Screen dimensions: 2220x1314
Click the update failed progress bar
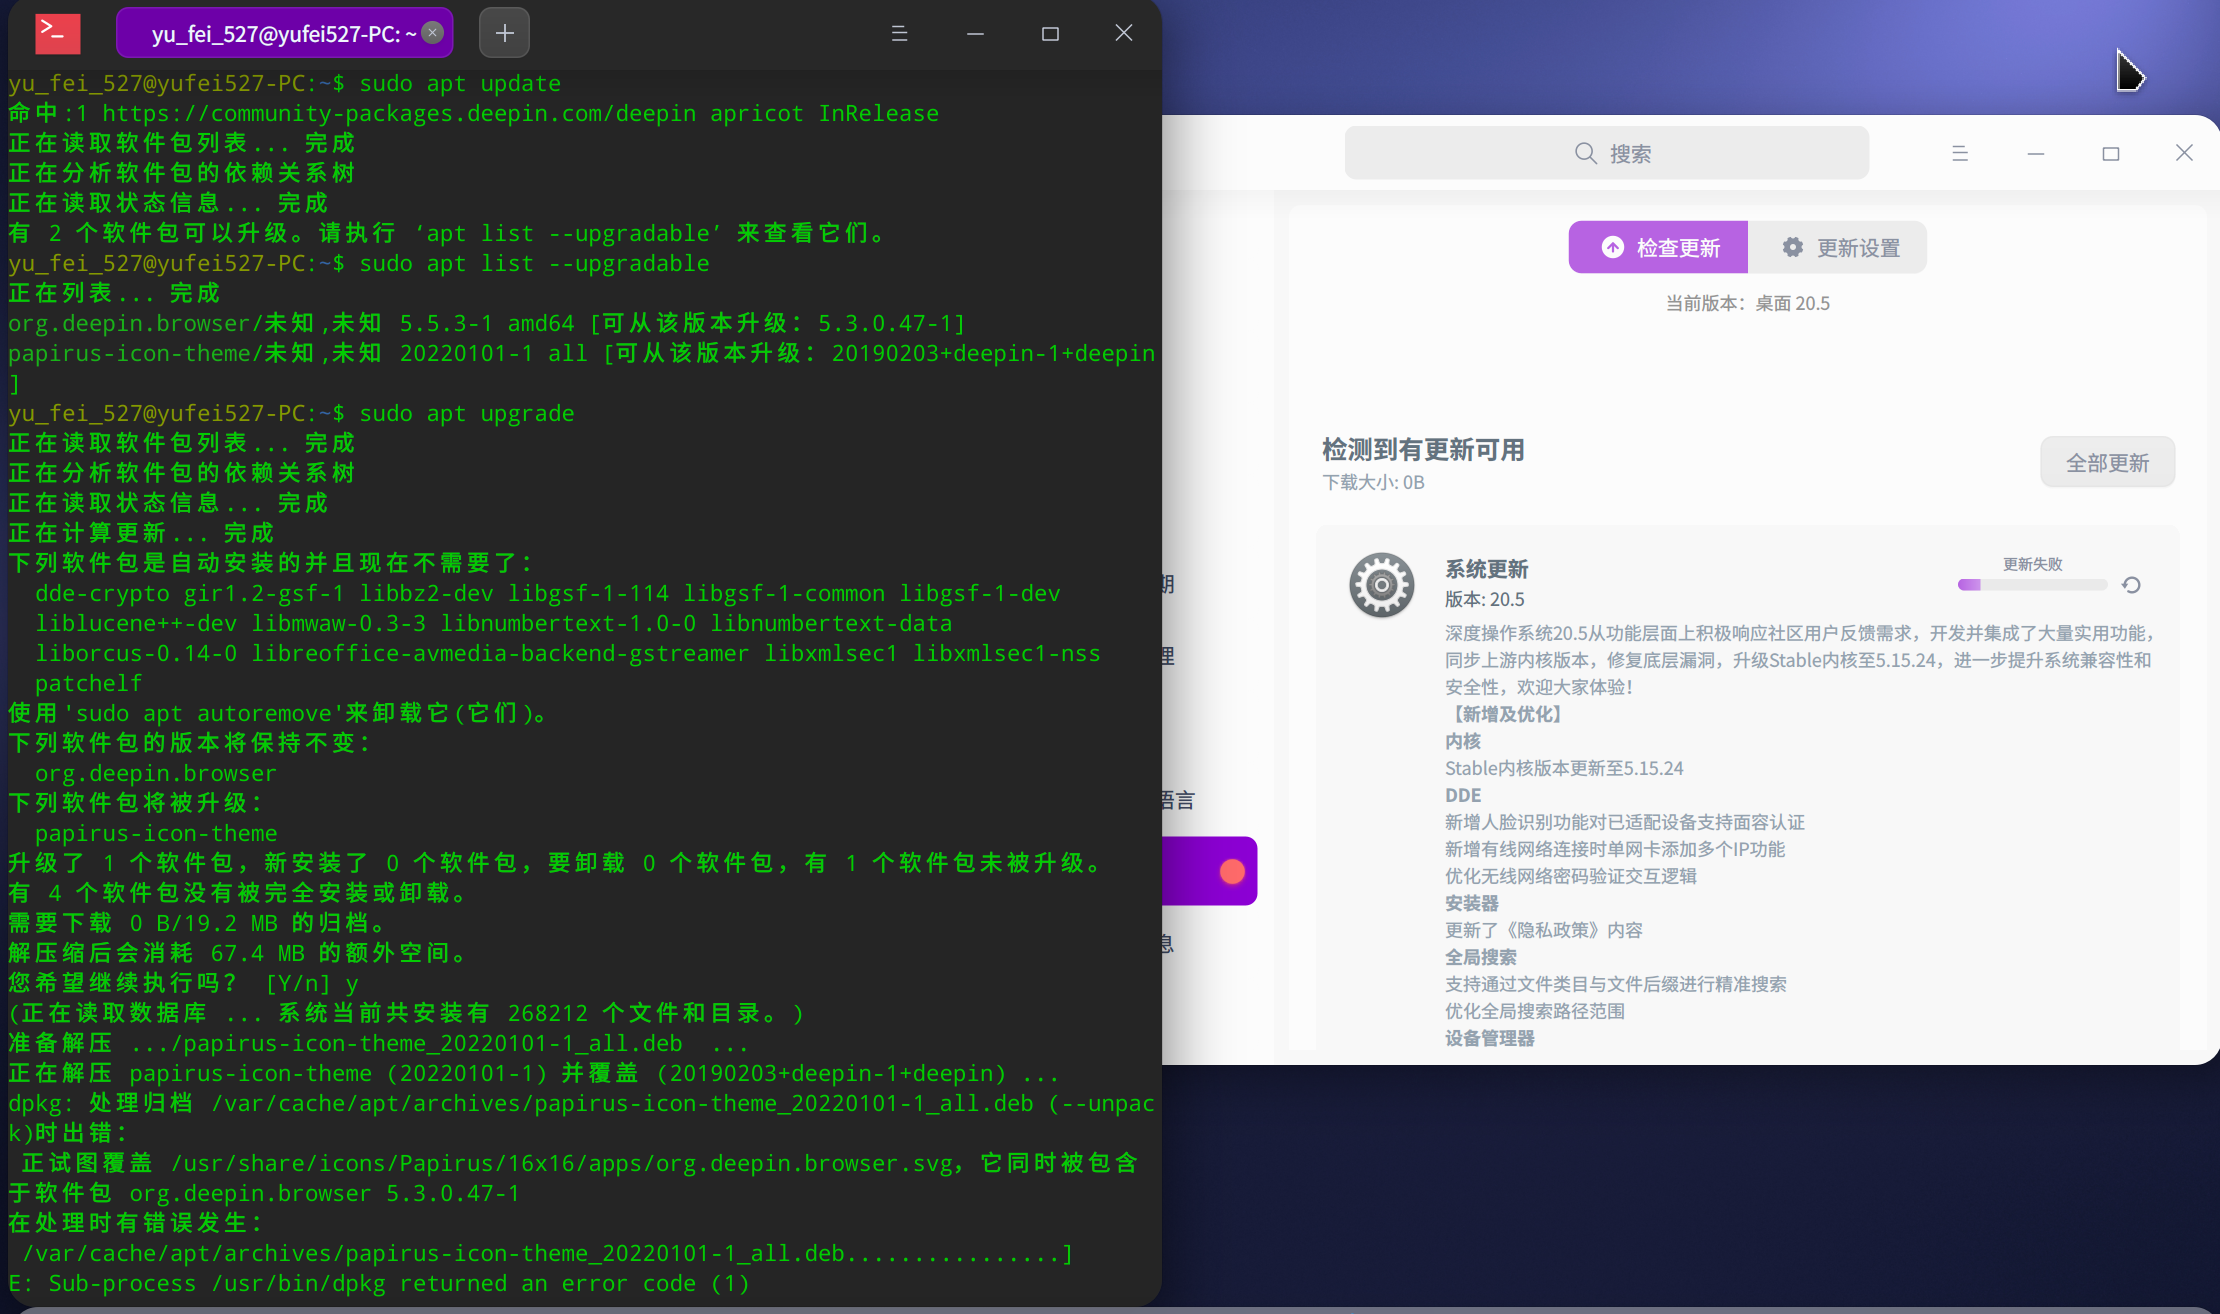pos(2032,585)
